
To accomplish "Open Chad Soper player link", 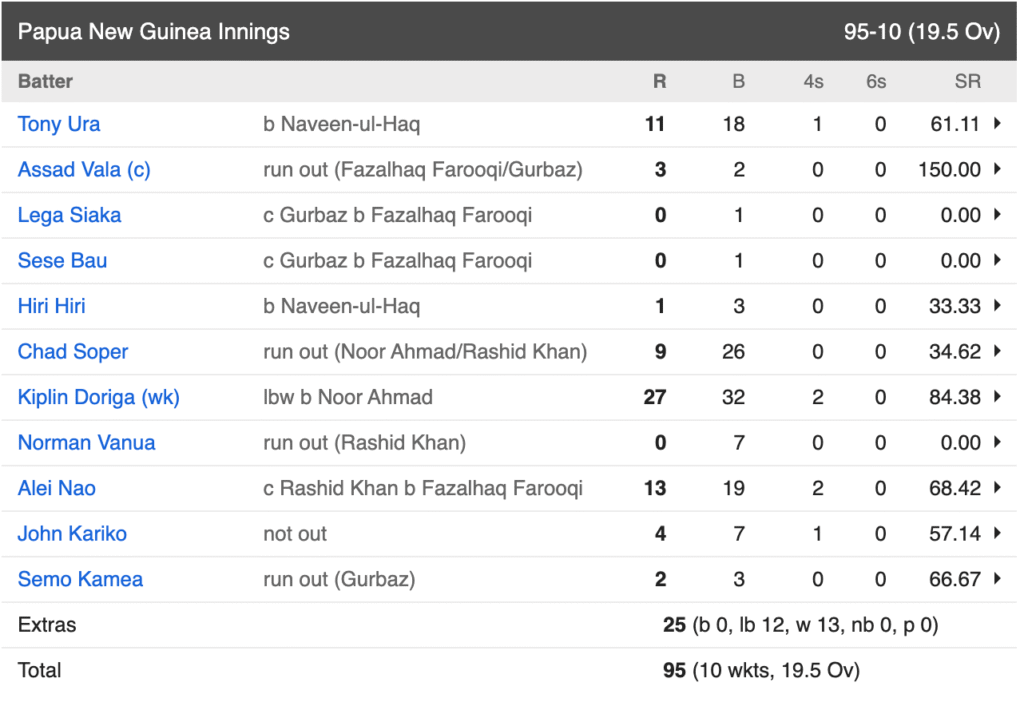I will pos(73,351).
